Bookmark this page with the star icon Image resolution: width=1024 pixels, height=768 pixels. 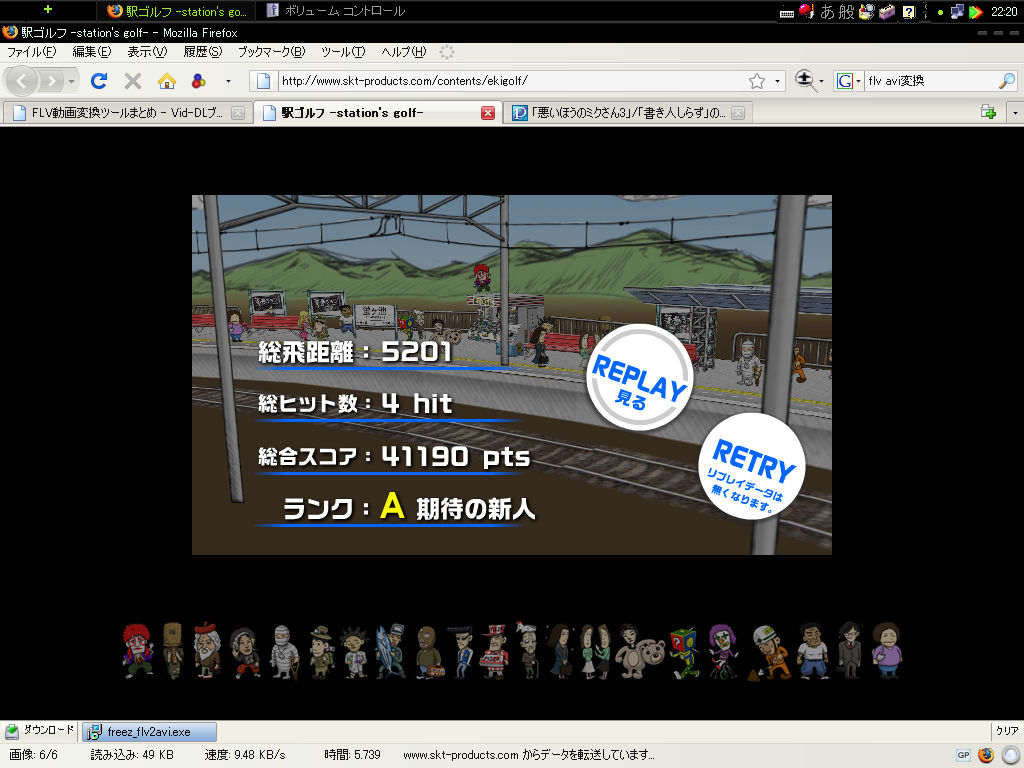click(757, 81)
